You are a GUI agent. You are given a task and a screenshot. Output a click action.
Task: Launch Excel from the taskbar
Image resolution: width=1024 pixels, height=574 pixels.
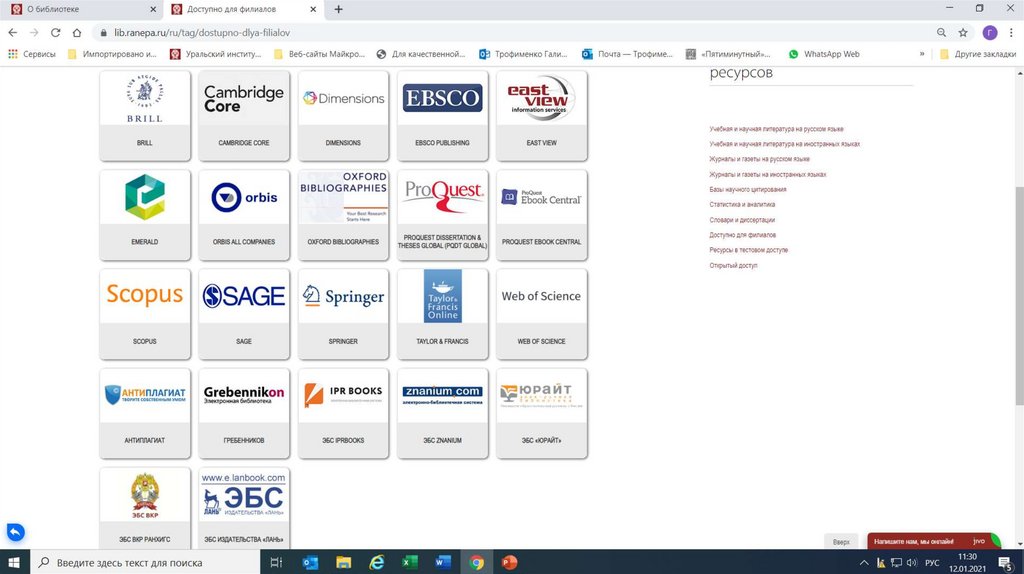coord(409,562)
